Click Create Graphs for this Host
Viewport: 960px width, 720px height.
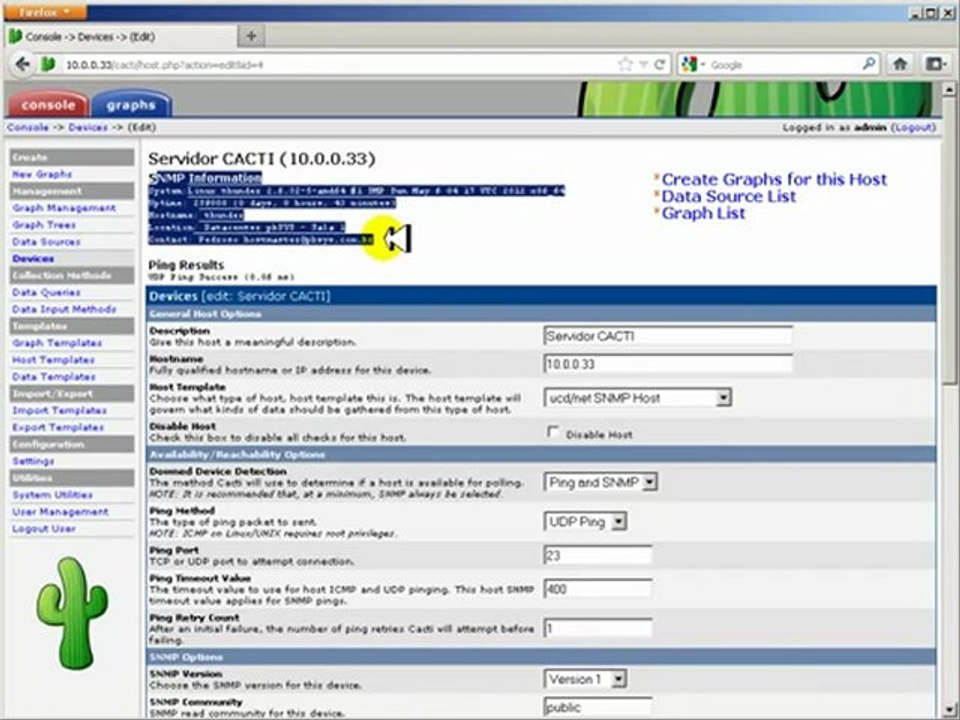[774, 179]
